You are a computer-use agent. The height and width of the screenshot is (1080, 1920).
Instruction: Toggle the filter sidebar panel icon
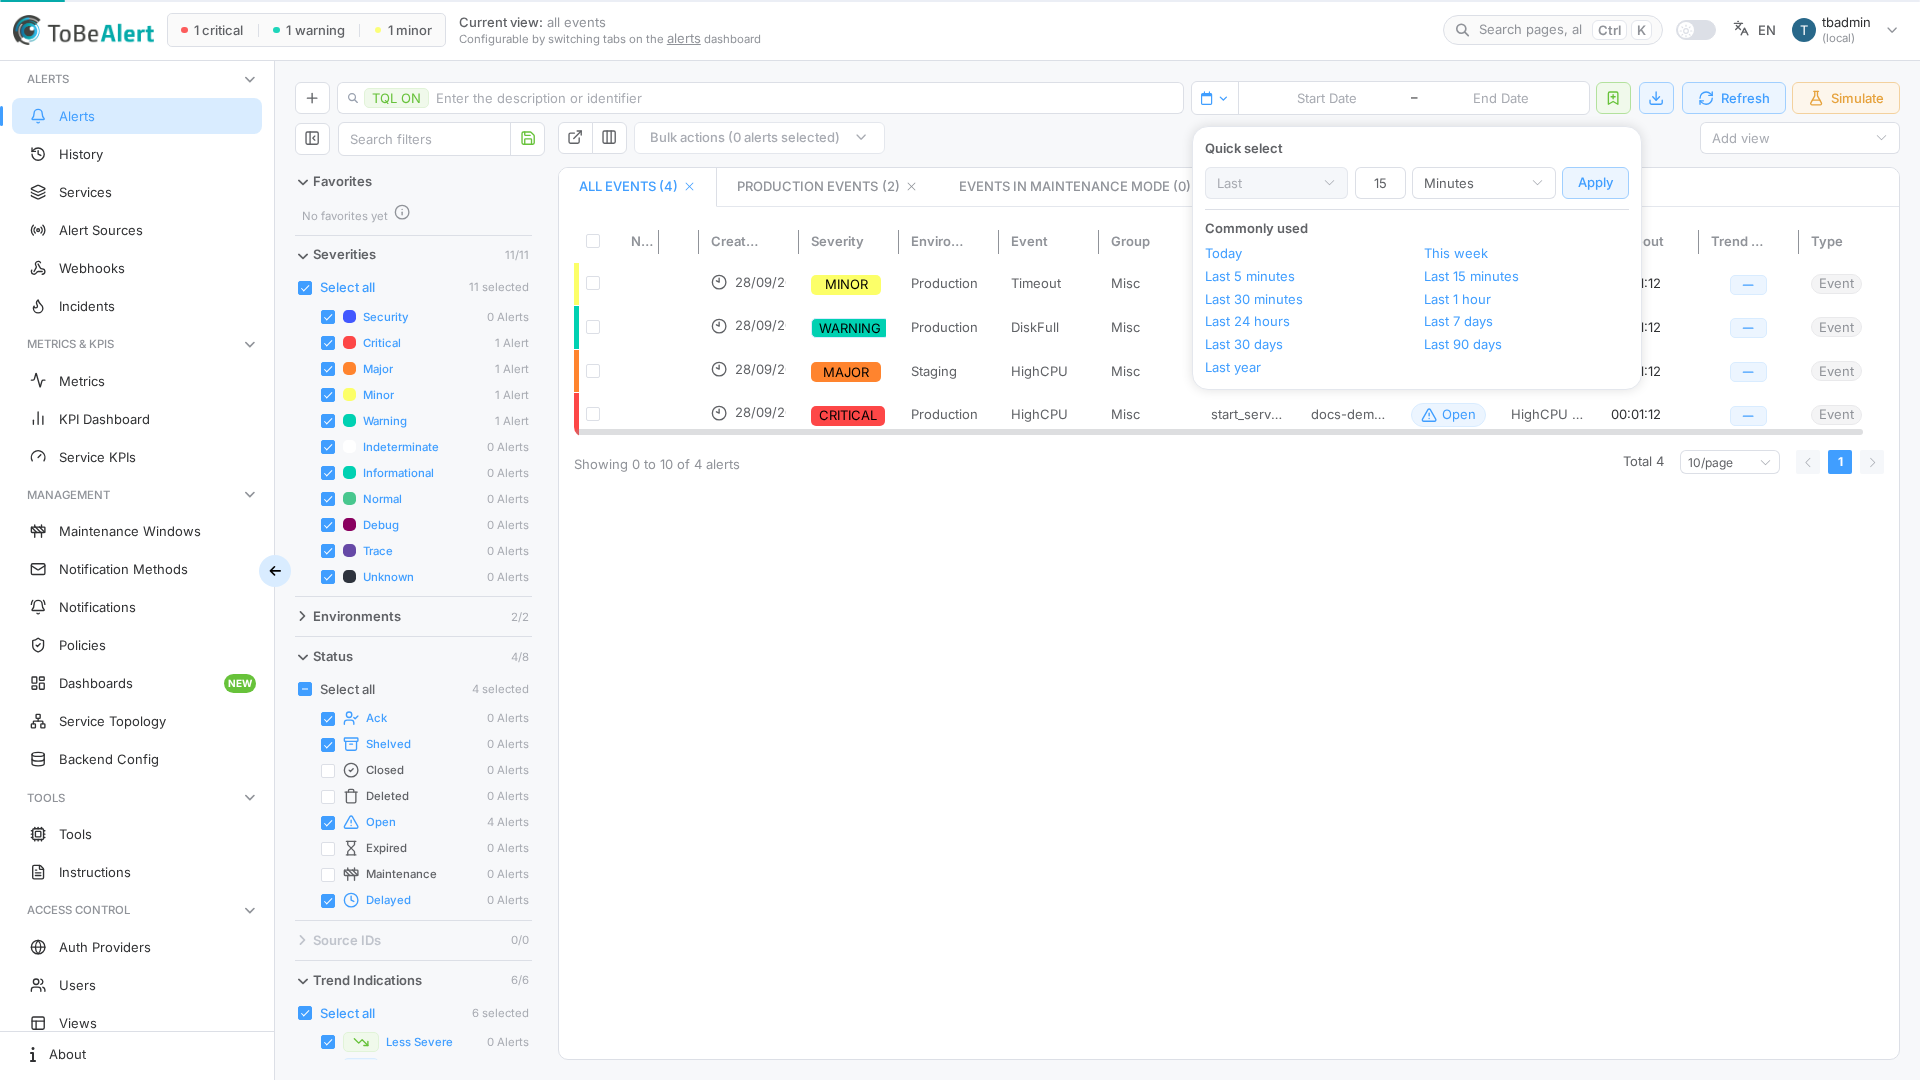pos(312,138)
